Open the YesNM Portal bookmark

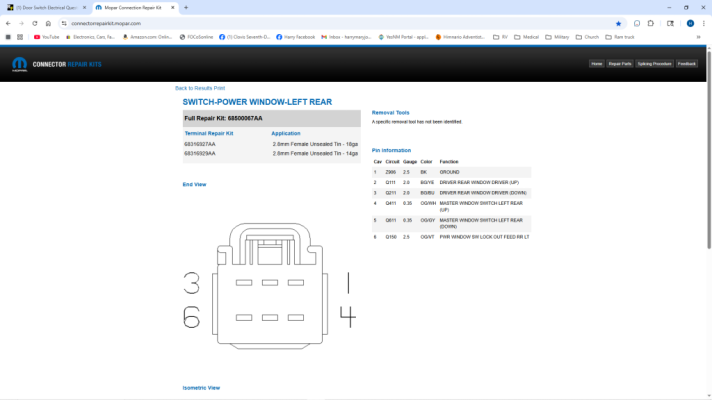coord(404,37)
